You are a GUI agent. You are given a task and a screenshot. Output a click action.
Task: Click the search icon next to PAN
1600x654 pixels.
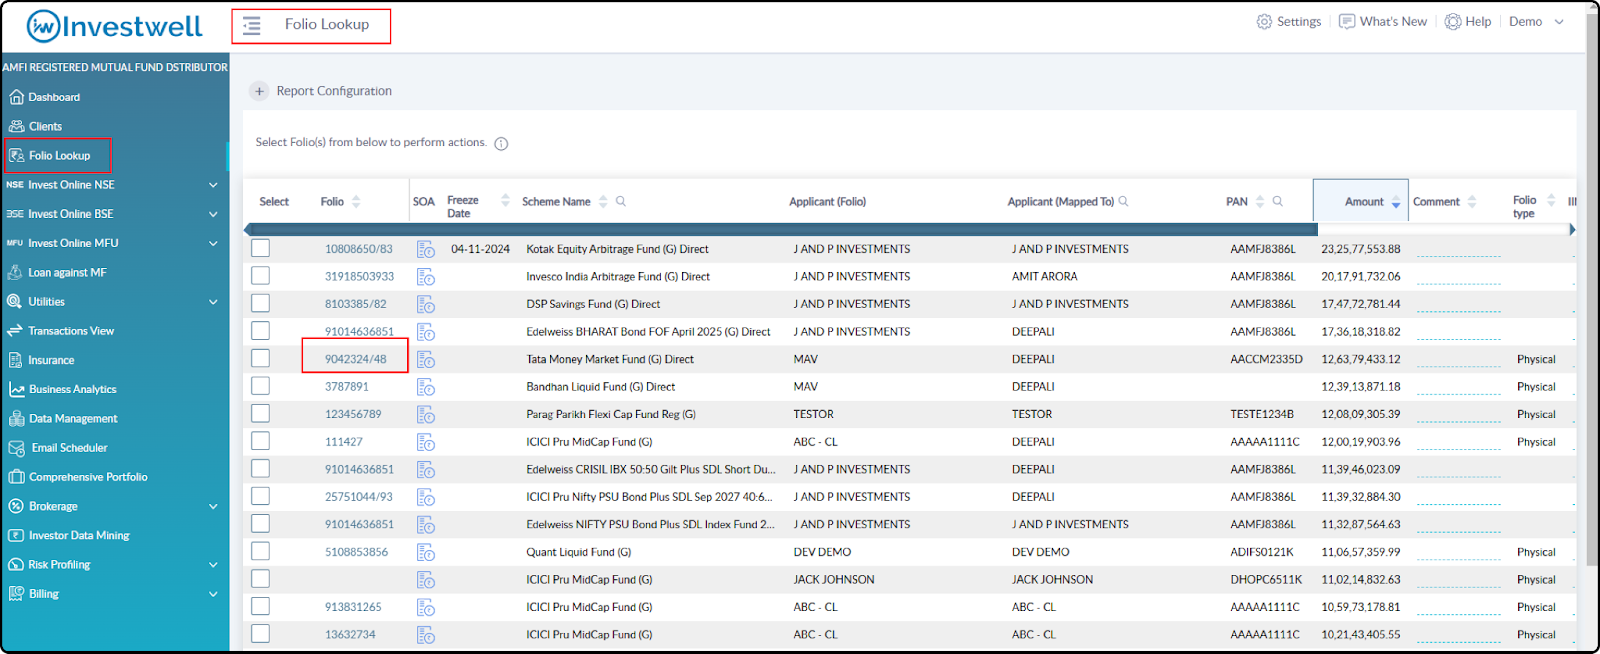pyautogui.click(x=1278, y=201)
